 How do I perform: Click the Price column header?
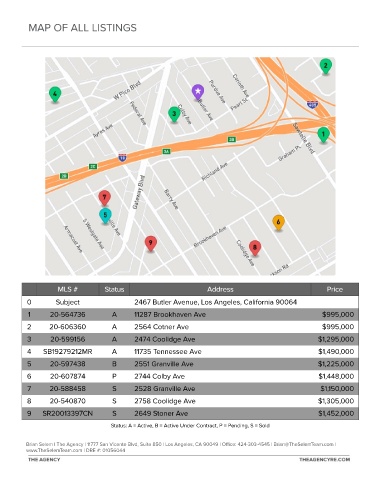[335, 289]
